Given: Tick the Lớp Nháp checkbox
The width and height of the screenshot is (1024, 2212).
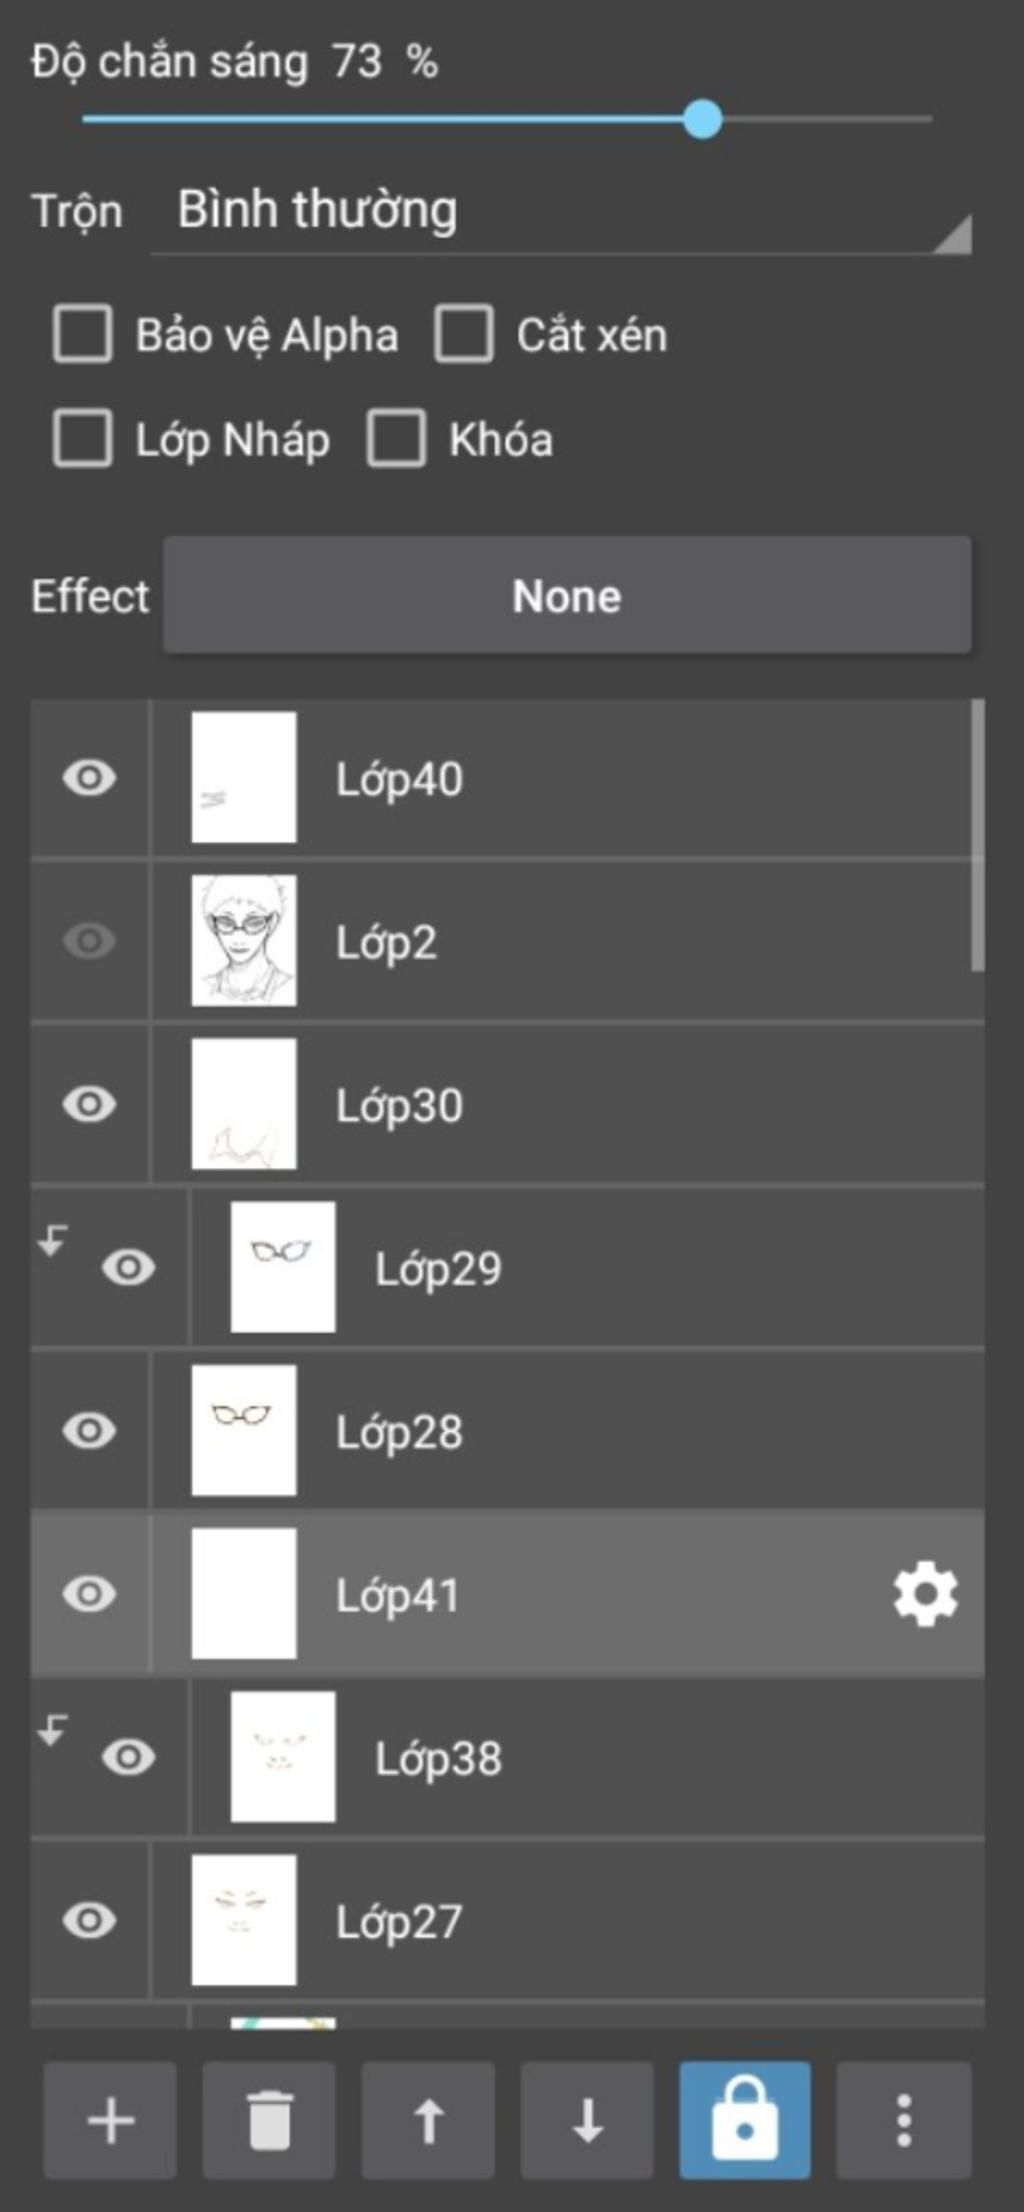Looking at the screenshot, I should click(x=82, y=438).
